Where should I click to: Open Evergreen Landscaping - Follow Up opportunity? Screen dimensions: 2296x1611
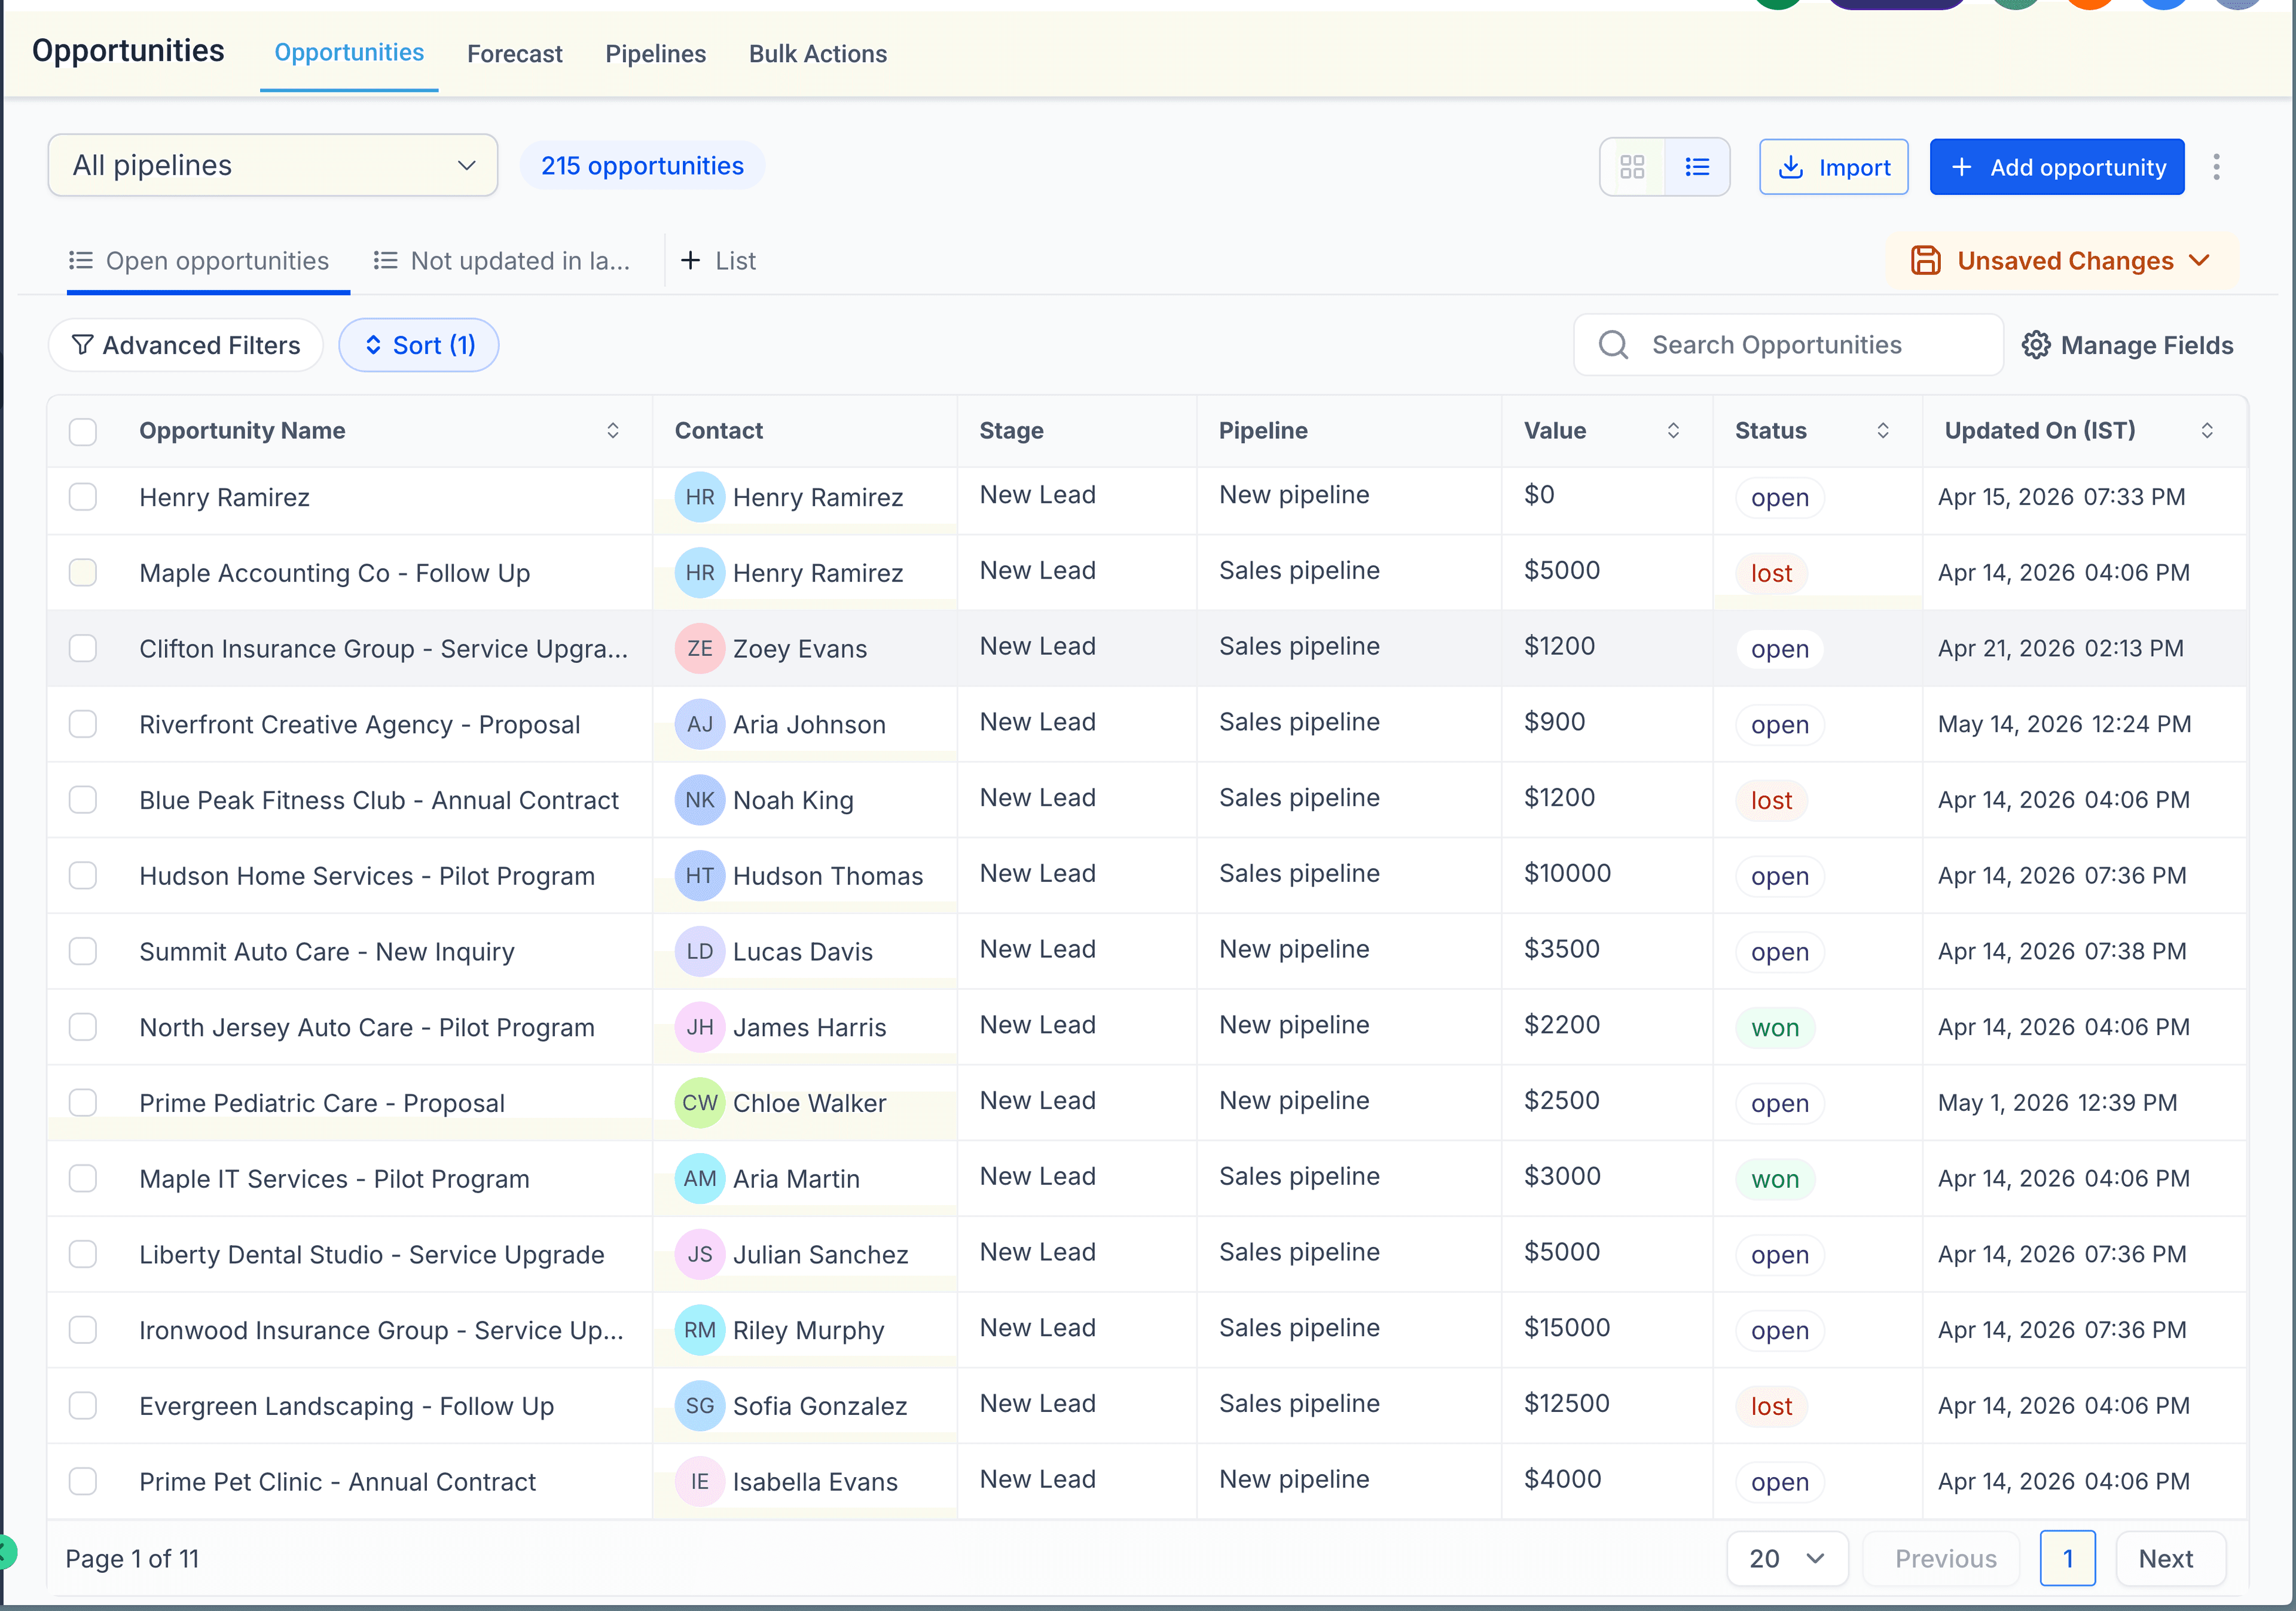(x=347, y=1407)
